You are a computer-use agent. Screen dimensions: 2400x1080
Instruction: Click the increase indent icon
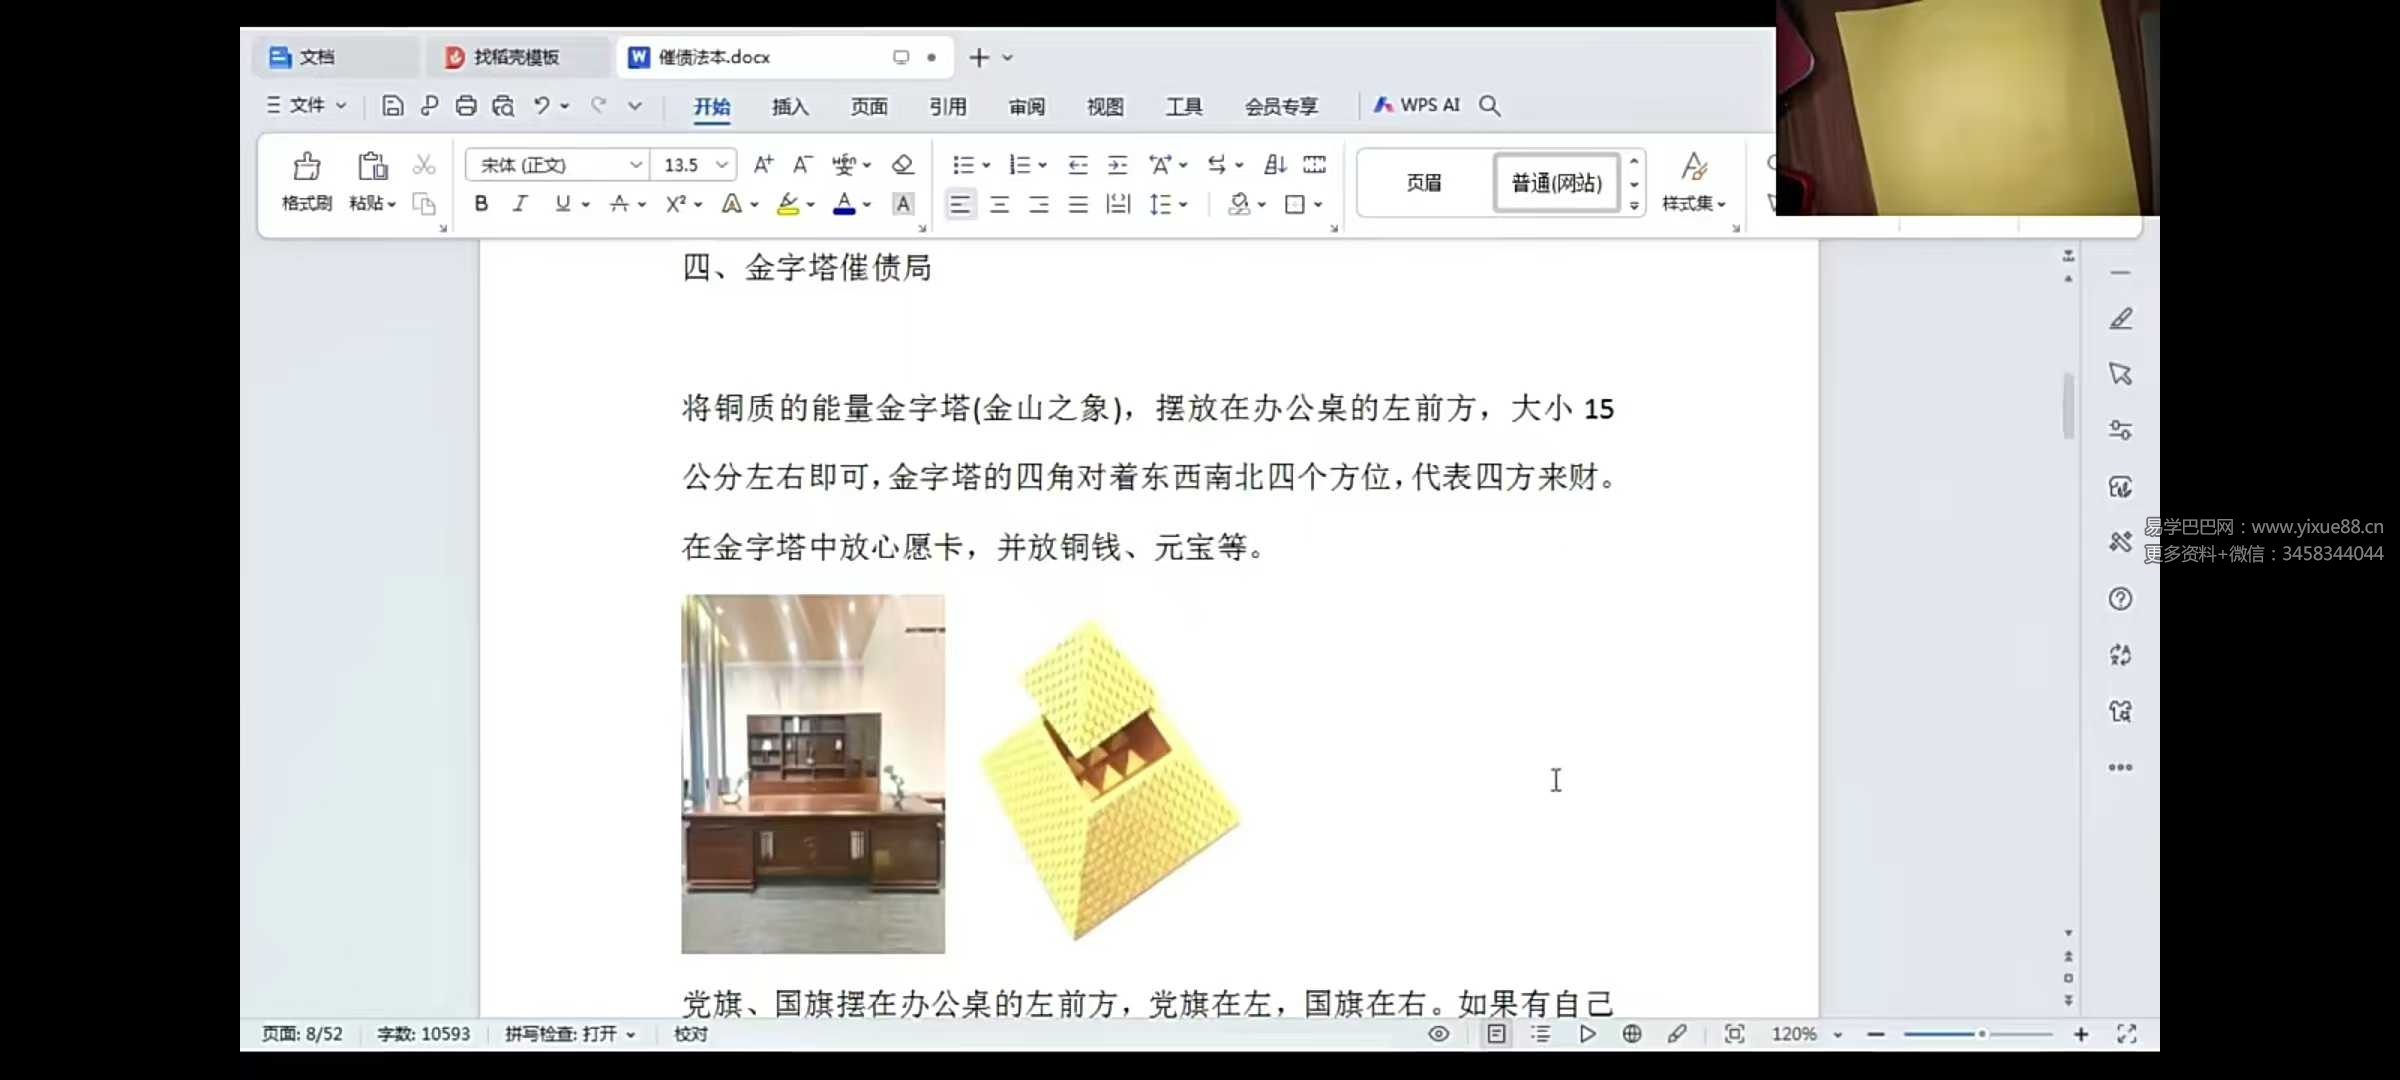[x=1117, y=165]
